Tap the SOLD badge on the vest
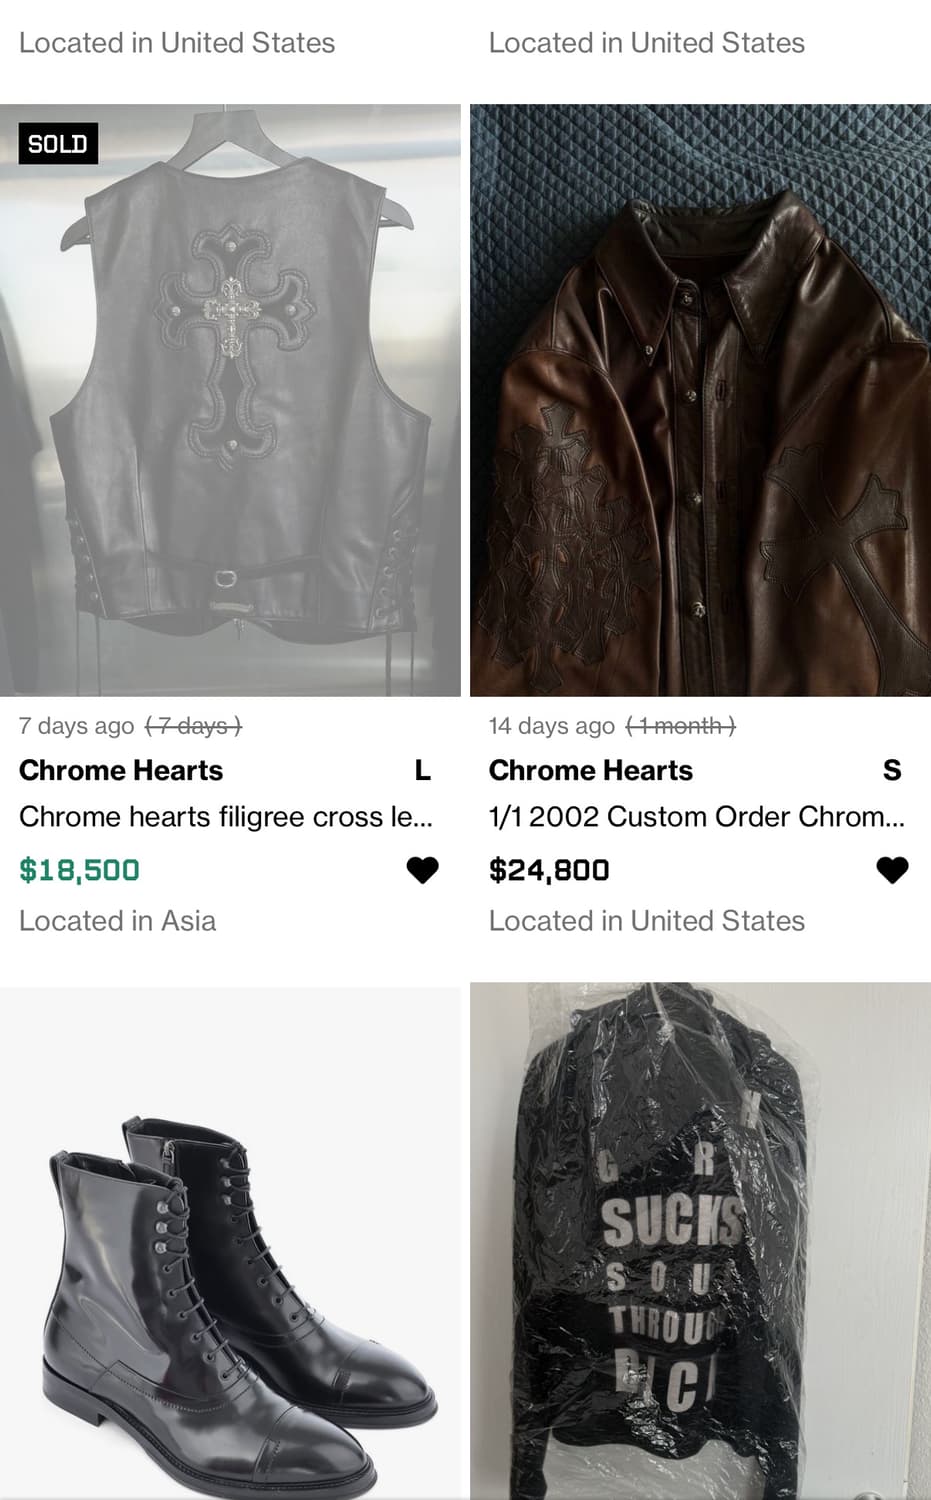Image resolution: width=931 pixels, height=1500 pixels. click(x=58, y=144)
